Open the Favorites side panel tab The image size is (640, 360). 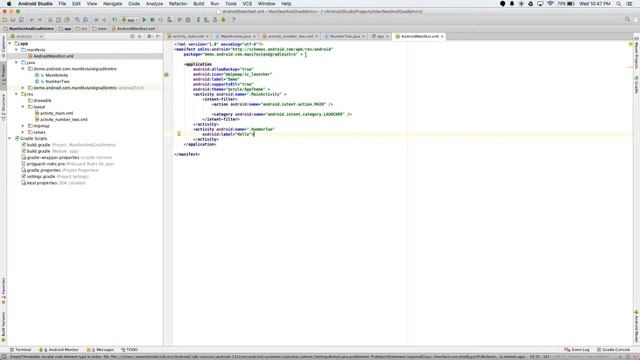point(4,291)
